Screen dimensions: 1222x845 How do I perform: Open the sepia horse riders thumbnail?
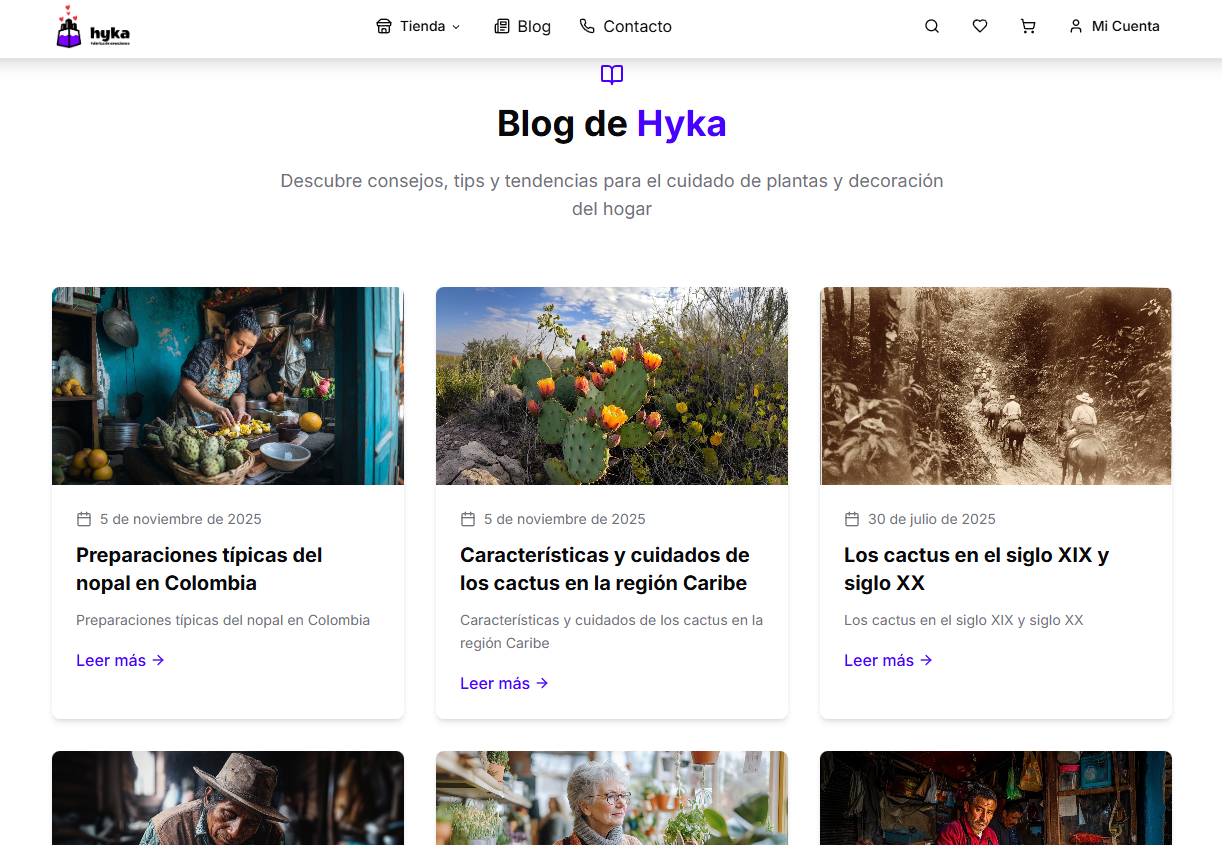(996, 386)
